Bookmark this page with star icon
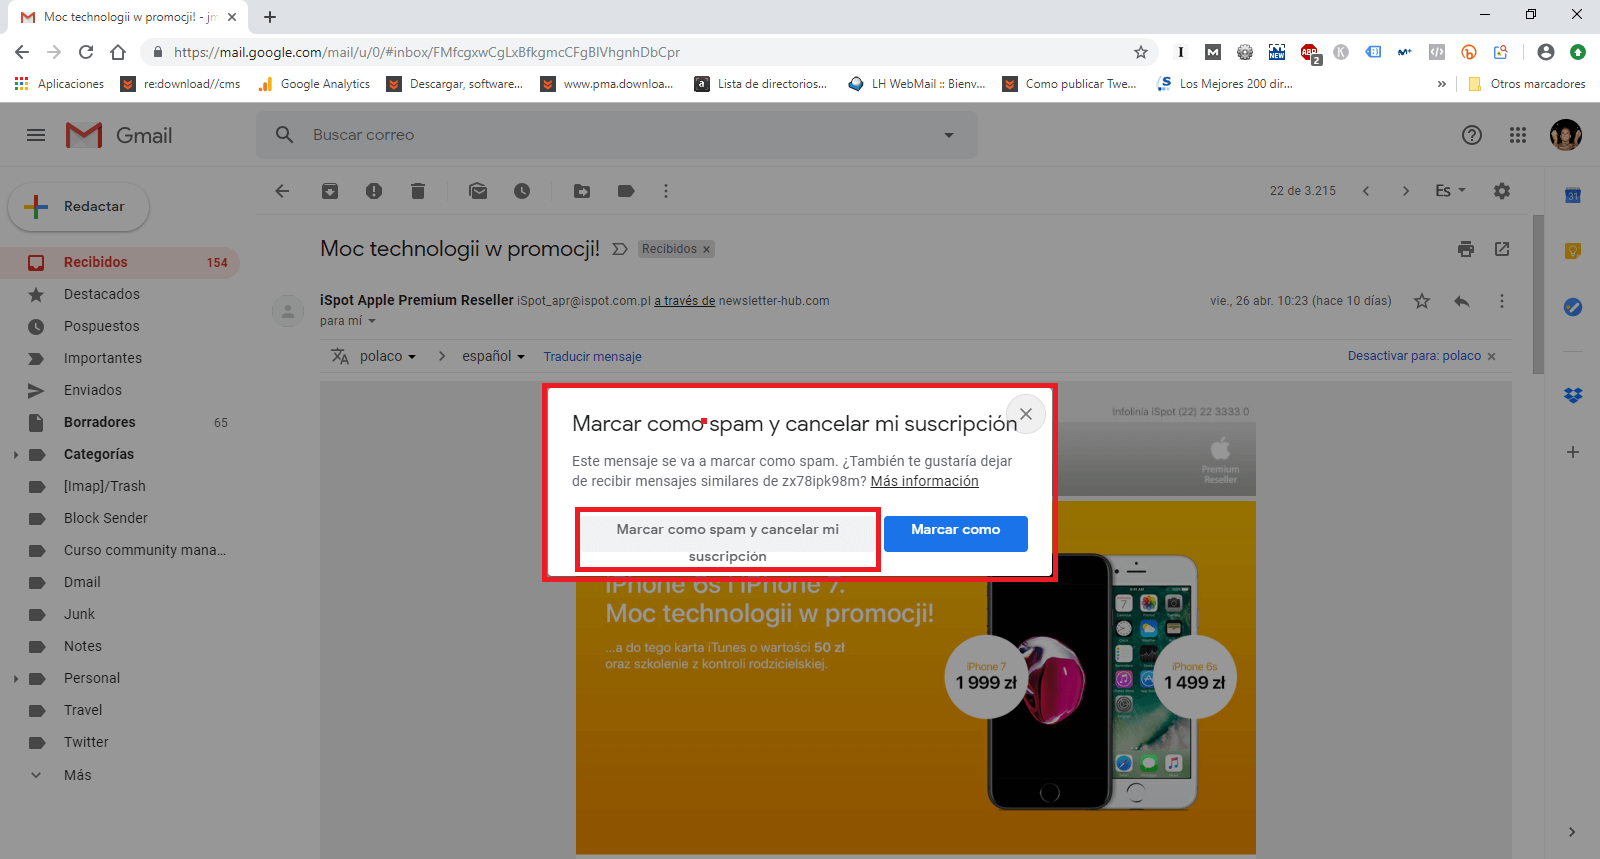Viewport: 1600px width, 859px height. click(x=1141, y=52)
